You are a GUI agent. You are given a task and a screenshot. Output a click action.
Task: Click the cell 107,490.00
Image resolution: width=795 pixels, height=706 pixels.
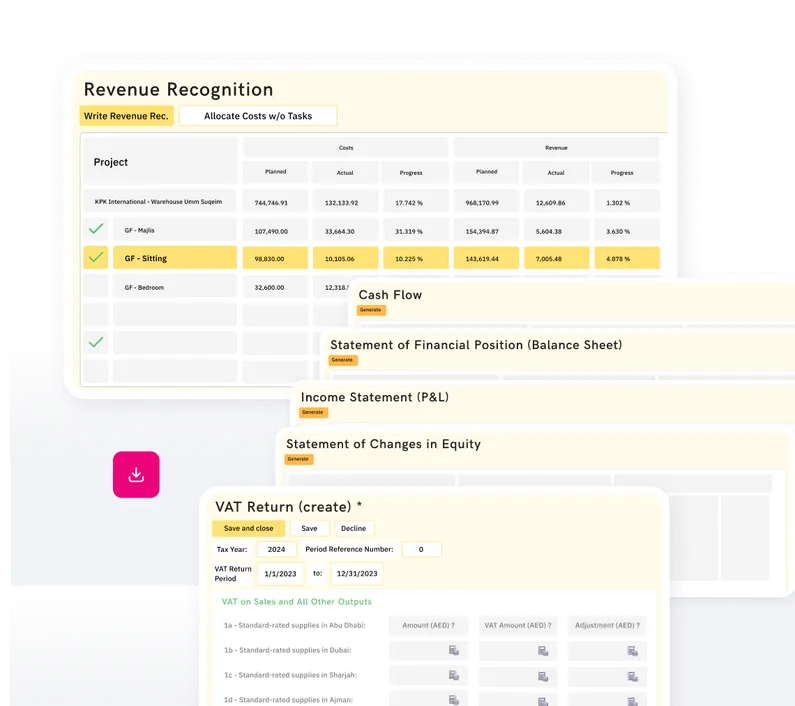[x=275, y=230]
